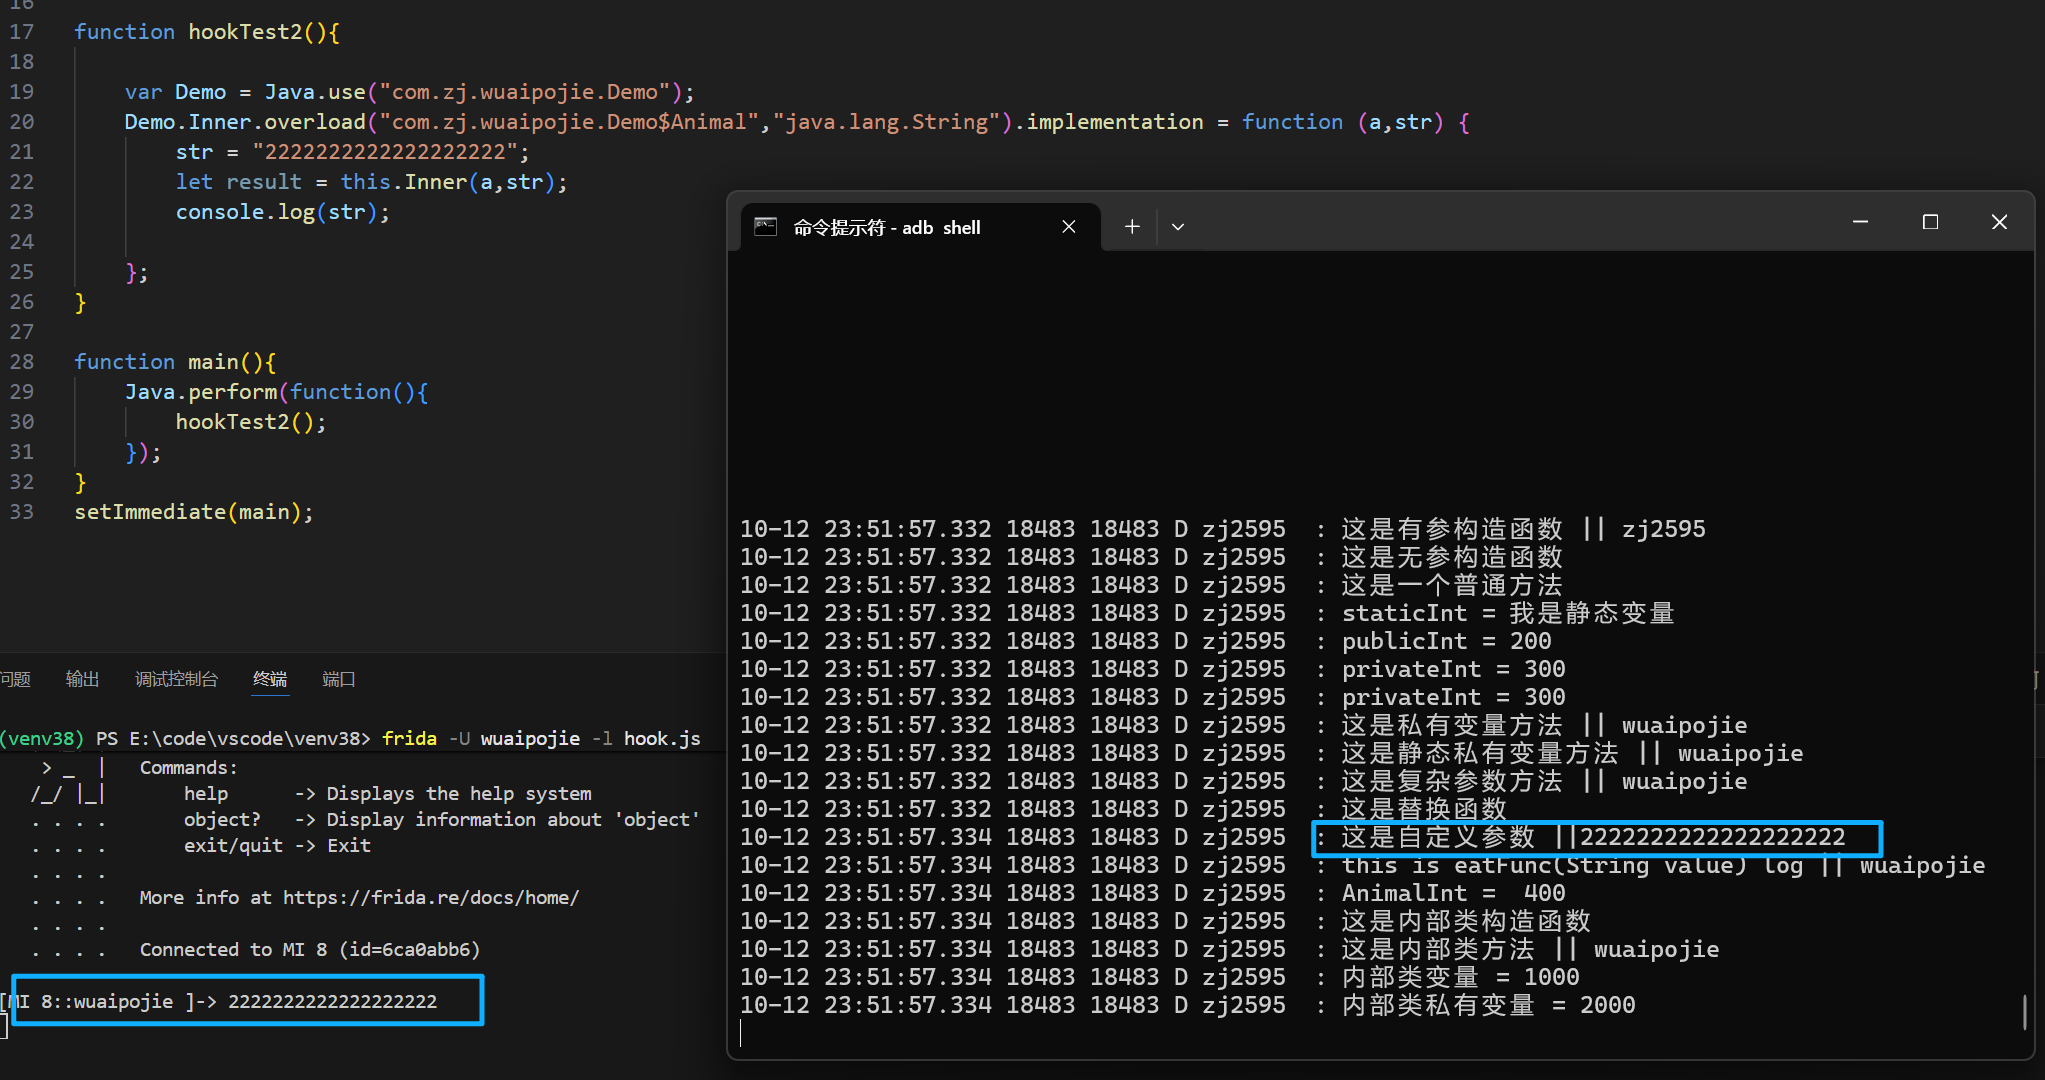Maximize the command prompt window
The image size is (2045, 1080).
(x=1930, y=222)
